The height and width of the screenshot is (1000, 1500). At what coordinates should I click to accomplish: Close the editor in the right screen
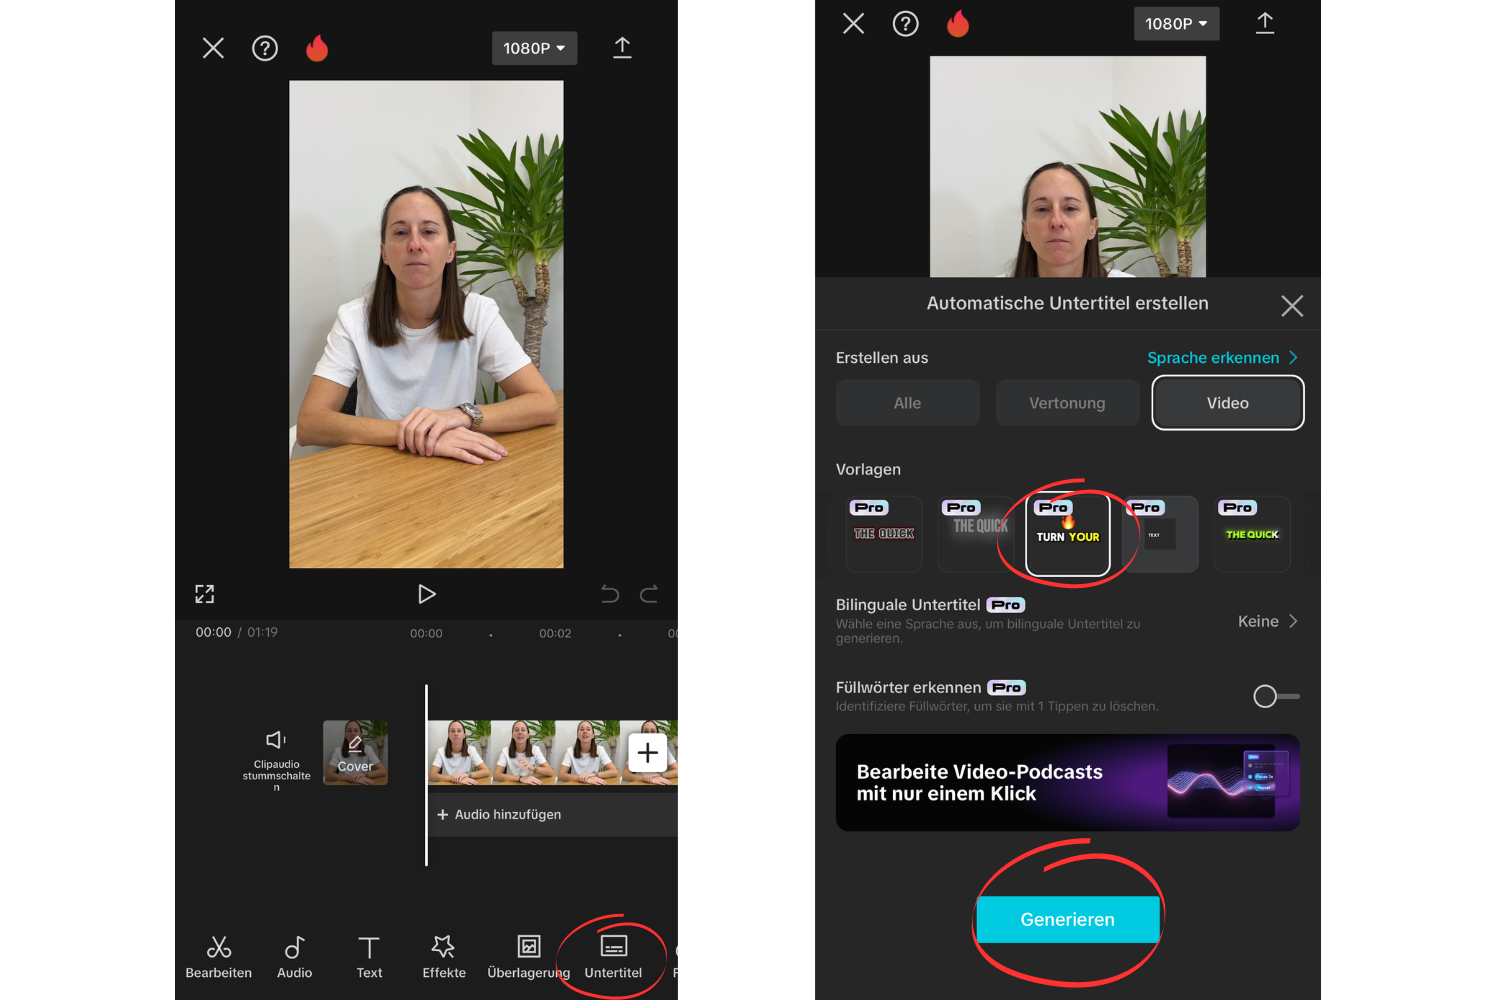click(853, 23)
